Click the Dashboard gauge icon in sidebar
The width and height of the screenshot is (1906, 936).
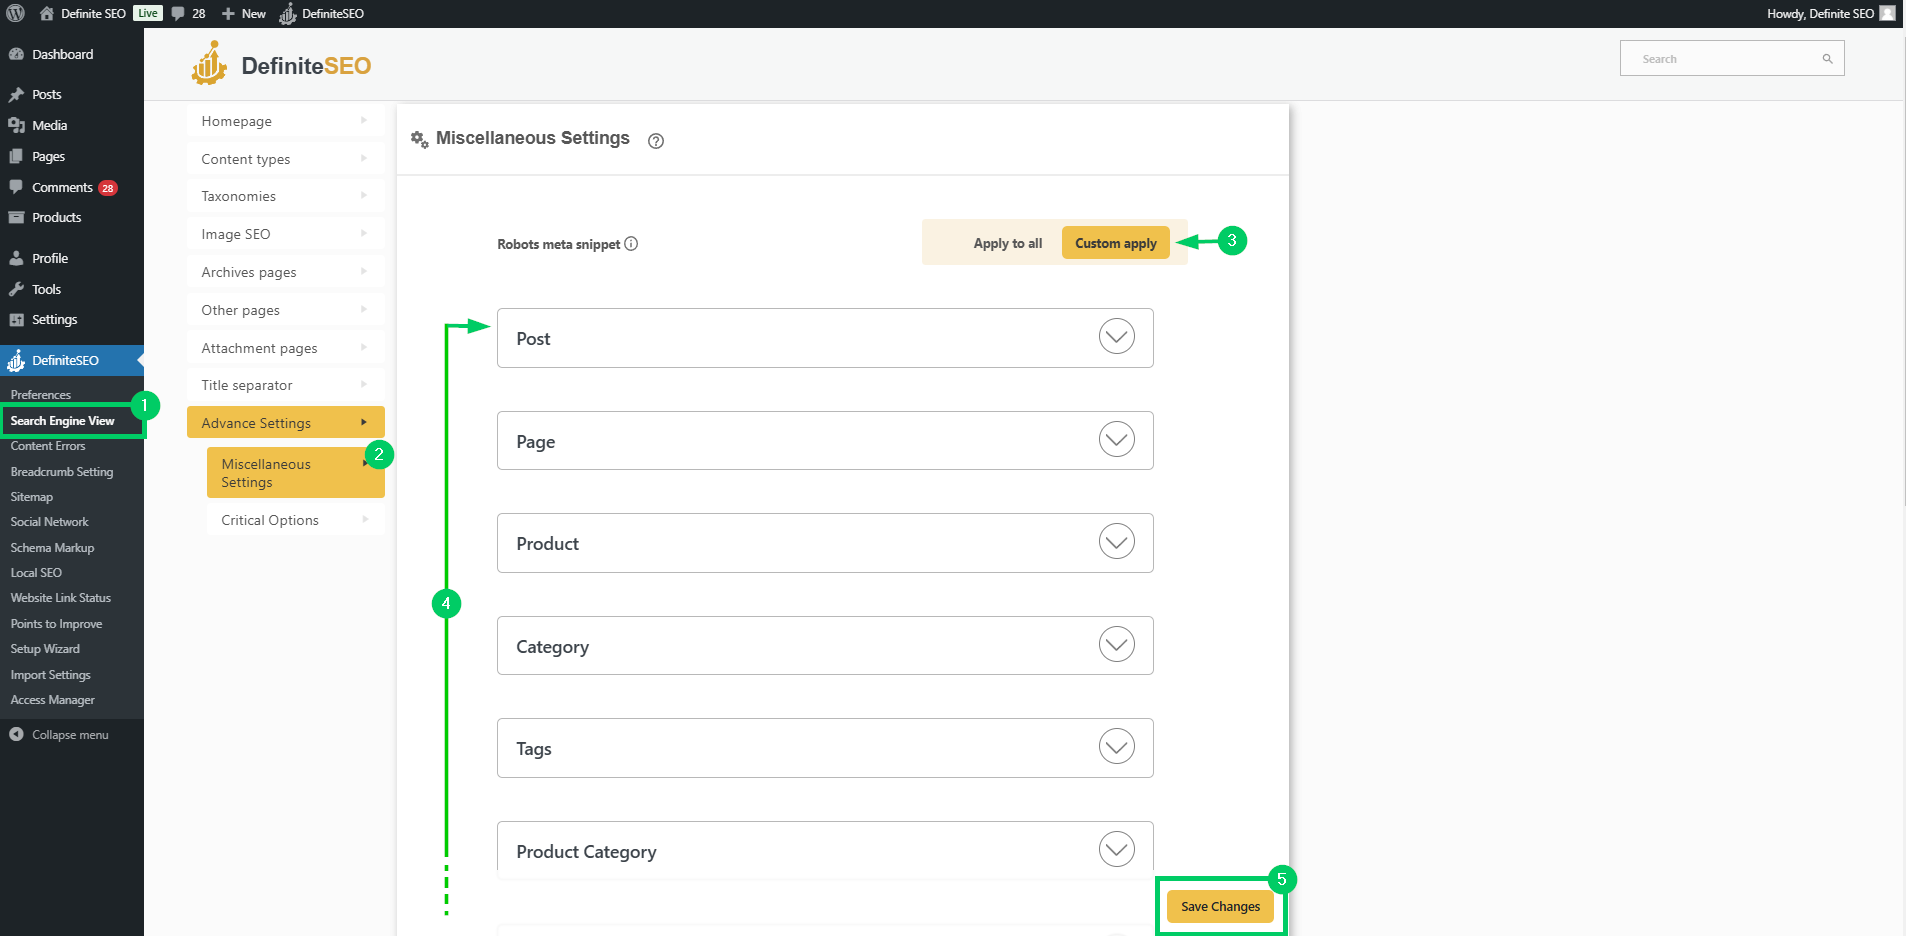click(x=16, y=54)
